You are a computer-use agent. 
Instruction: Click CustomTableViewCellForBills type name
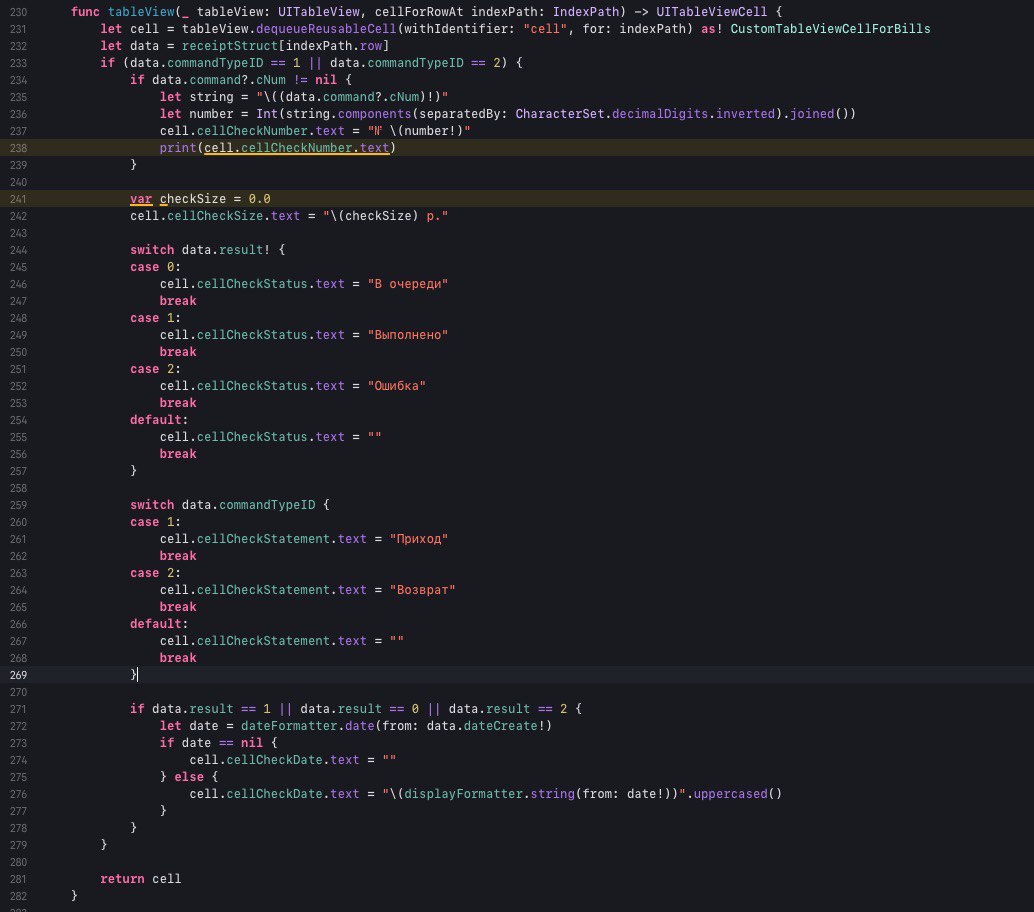pos(830,29)
